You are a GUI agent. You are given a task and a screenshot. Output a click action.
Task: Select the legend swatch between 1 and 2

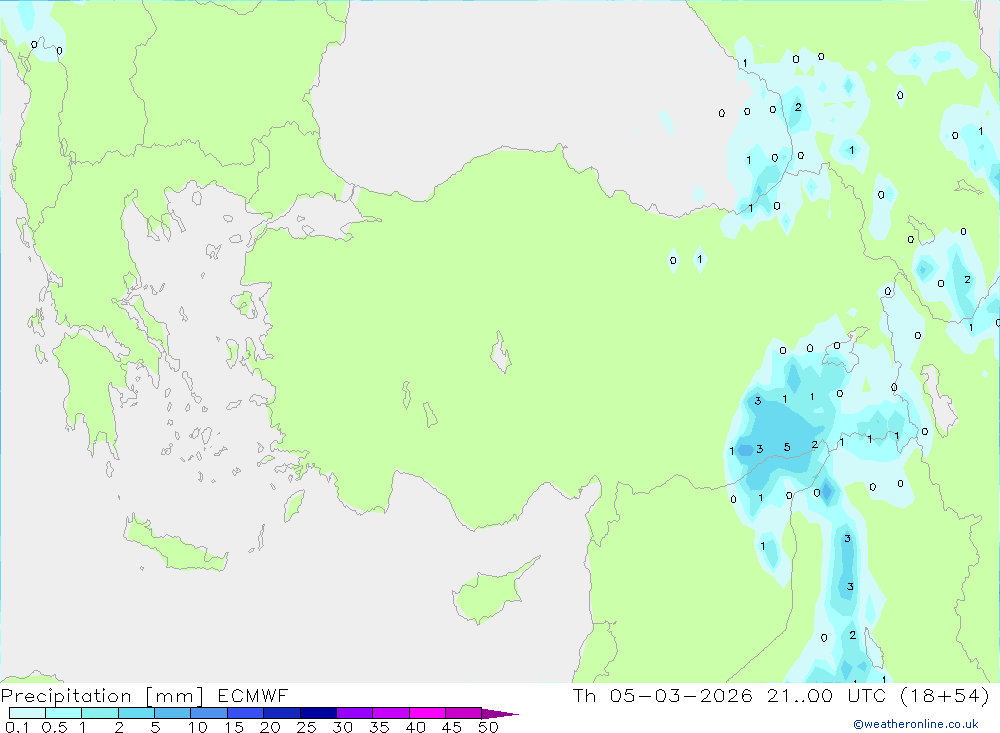click(99, 713)
